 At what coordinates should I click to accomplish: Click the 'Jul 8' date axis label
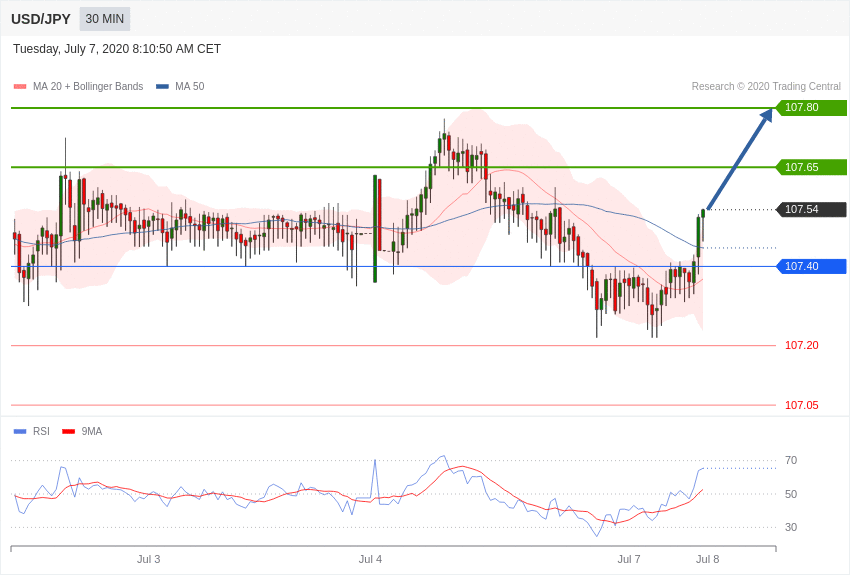click(707, 559)
